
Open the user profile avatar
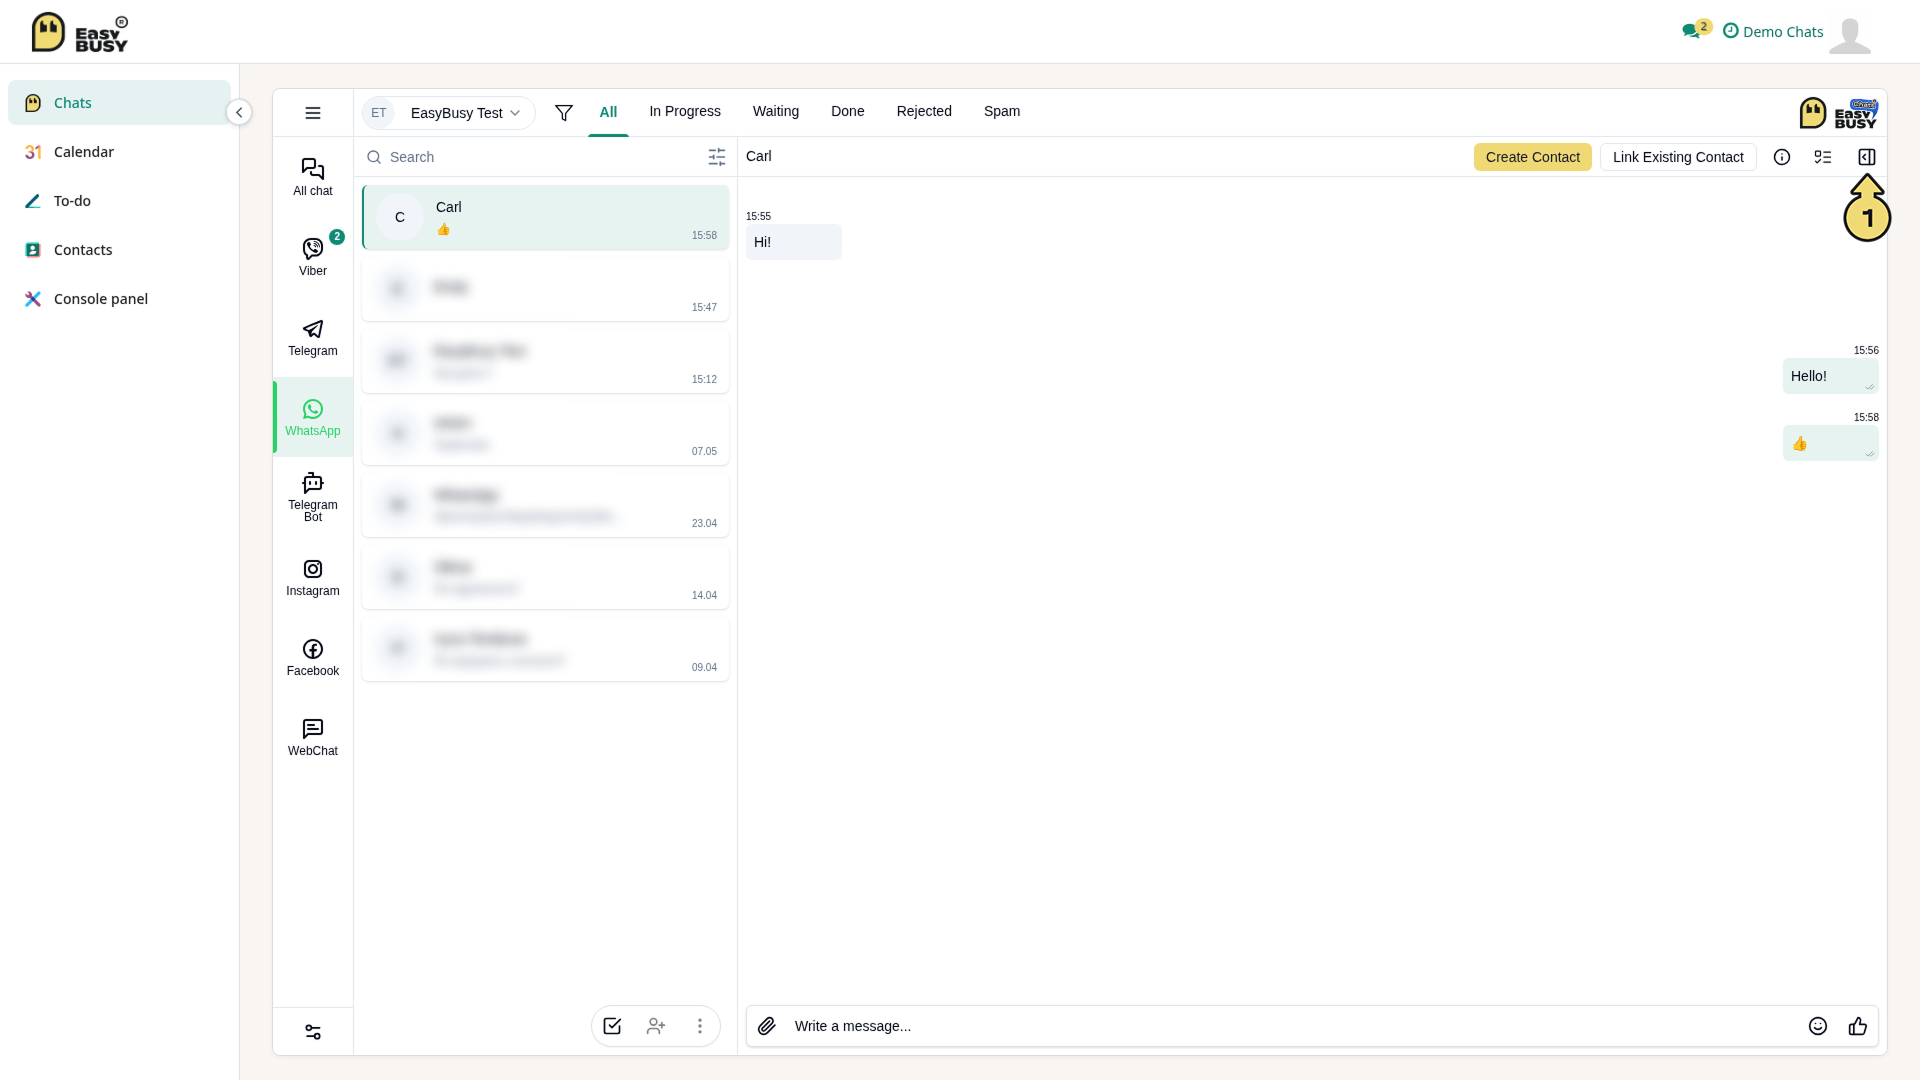1850,36
